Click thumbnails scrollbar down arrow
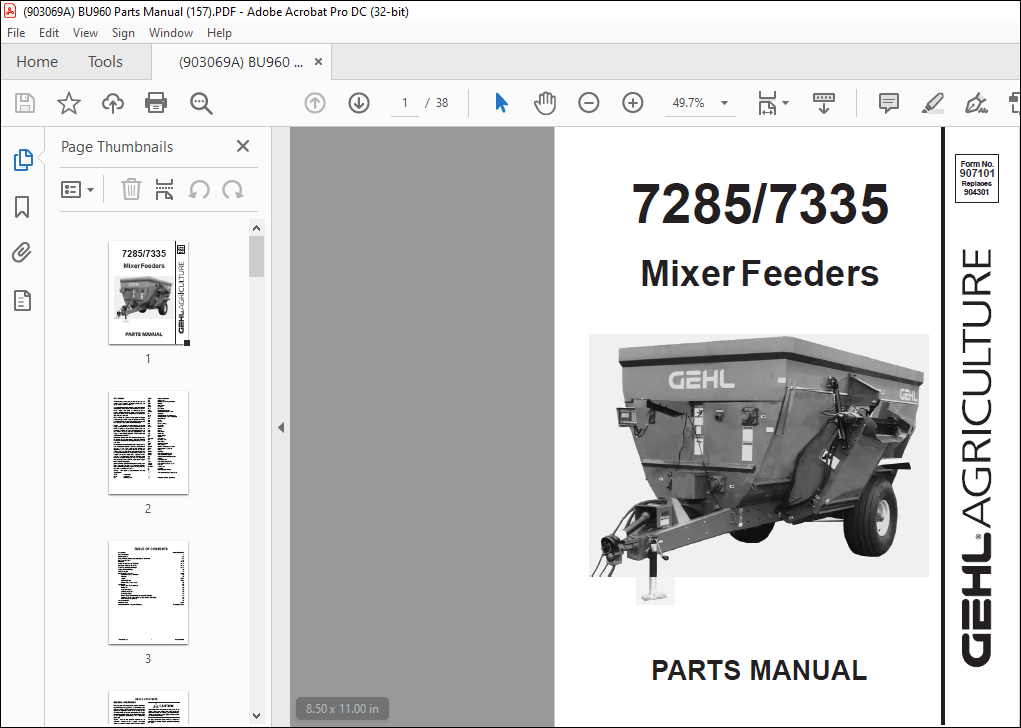1021x728 pixels. click(257, 716)
